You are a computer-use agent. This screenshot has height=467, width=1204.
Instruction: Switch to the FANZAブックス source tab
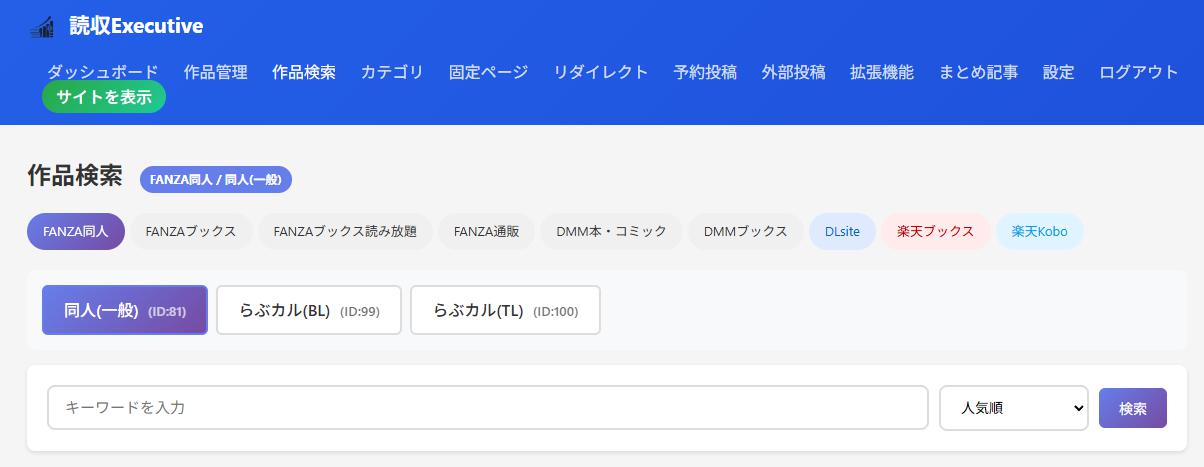[191, 231]
